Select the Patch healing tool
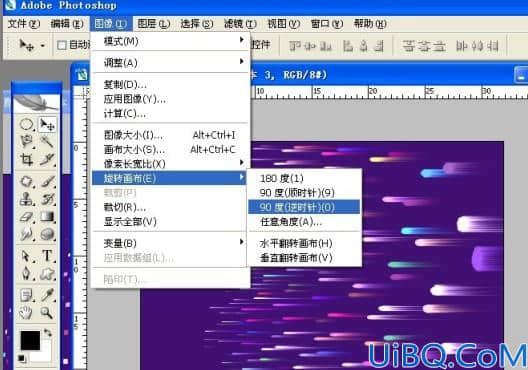The width and height of the screenshot is (528, 370). coord(26,181)
